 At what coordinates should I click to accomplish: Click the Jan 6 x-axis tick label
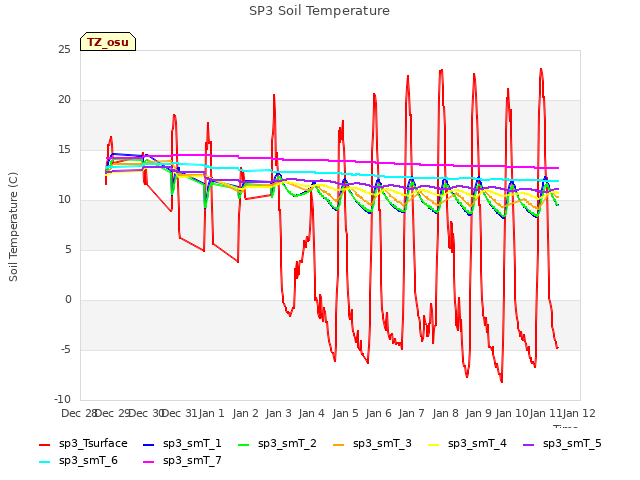click(379, 413)
